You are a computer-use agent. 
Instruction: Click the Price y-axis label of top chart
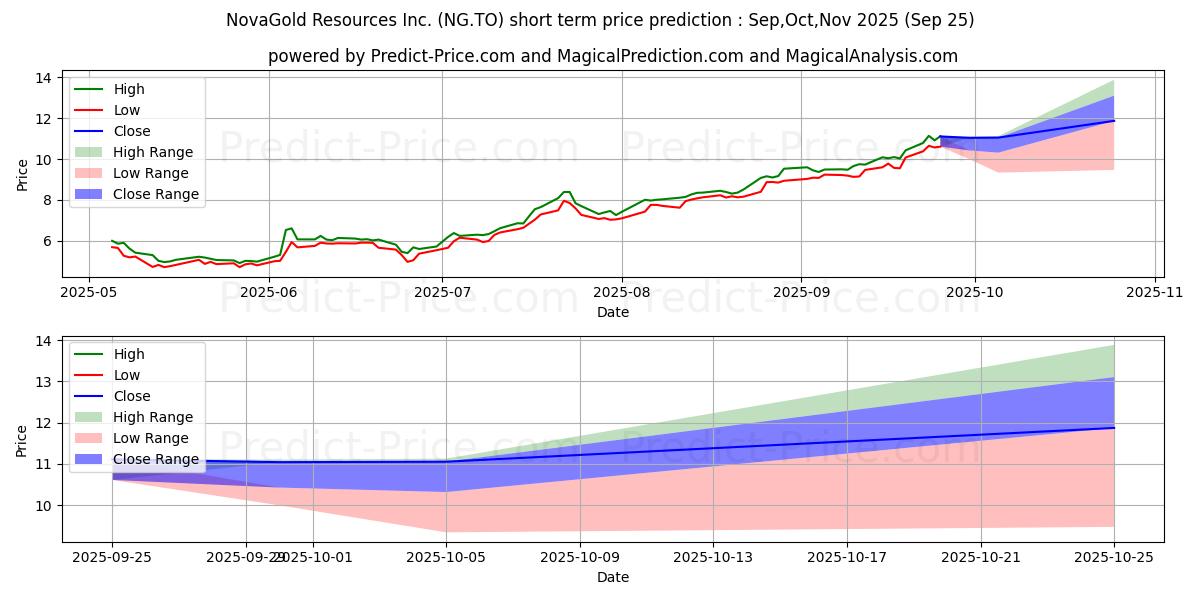(22, 174)
